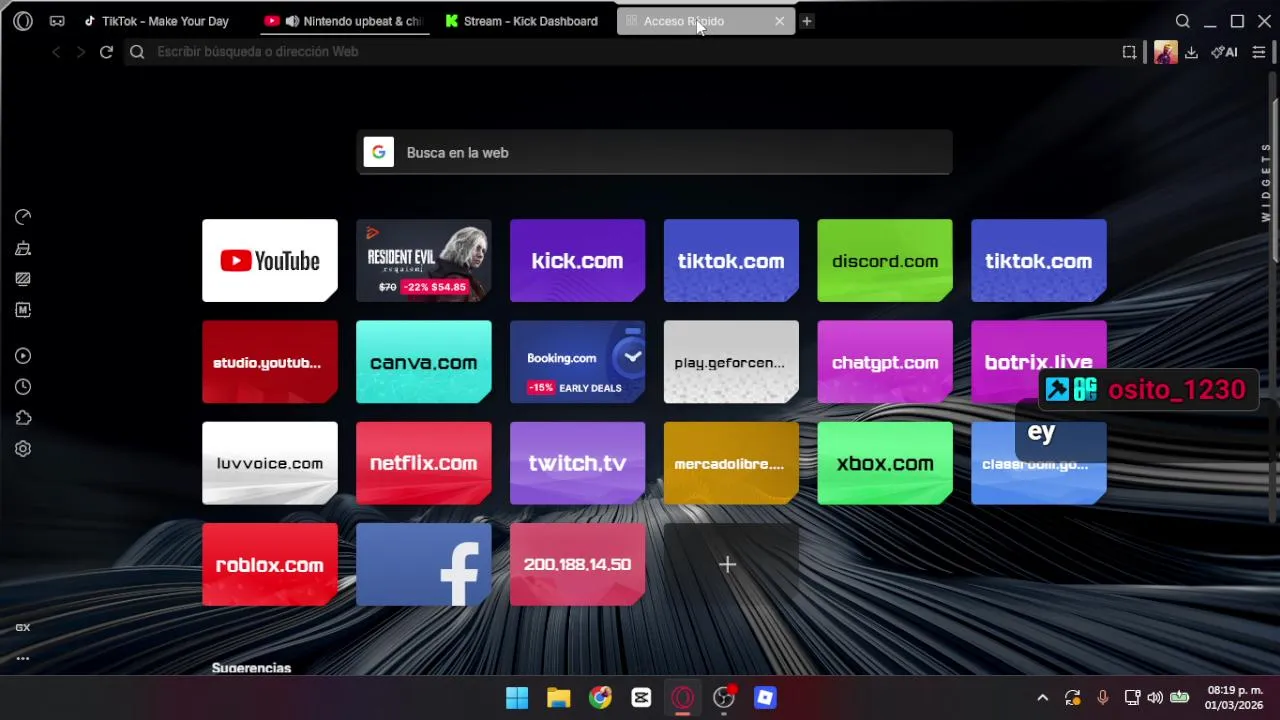The height and width of the screenshot is (720, 1280).
Task: Open Roblox from taskbar
Action: 765,698
